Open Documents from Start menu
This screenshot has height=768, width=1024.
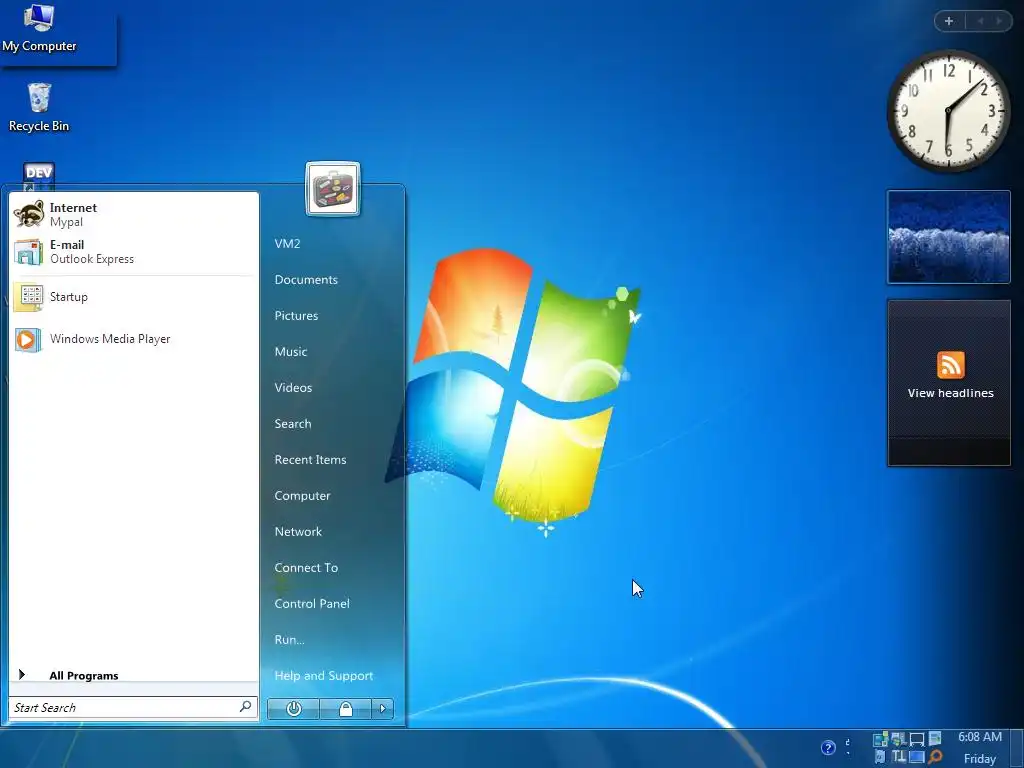tap(306, 280)
